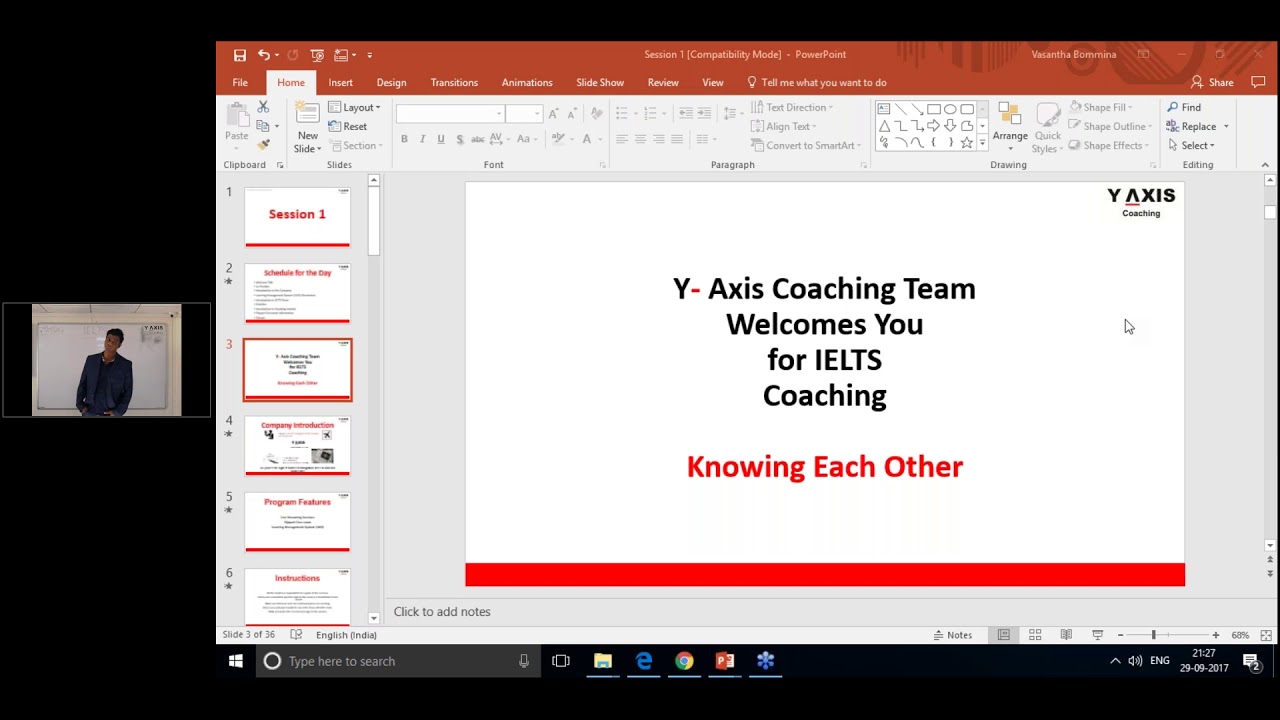1280x720 pixels.
Task: Click Find in Editing group
Action: (1184, 107)
